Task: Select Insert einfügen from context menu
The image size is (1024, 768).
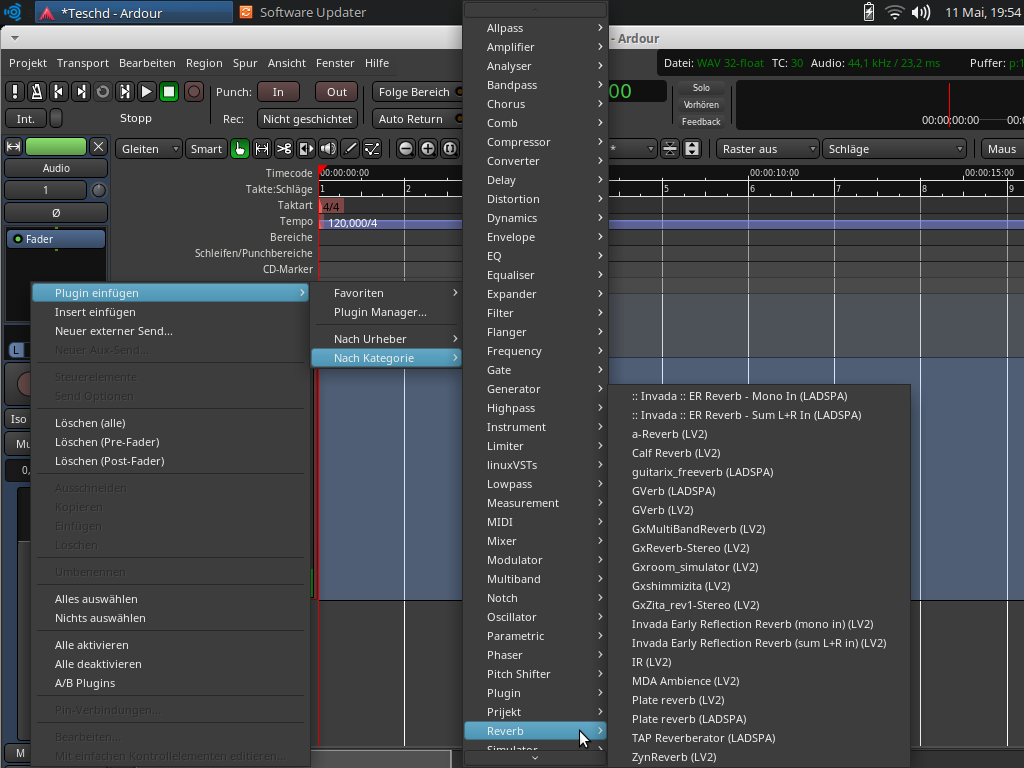Action: pyautogui.click(x=171, y=312)
